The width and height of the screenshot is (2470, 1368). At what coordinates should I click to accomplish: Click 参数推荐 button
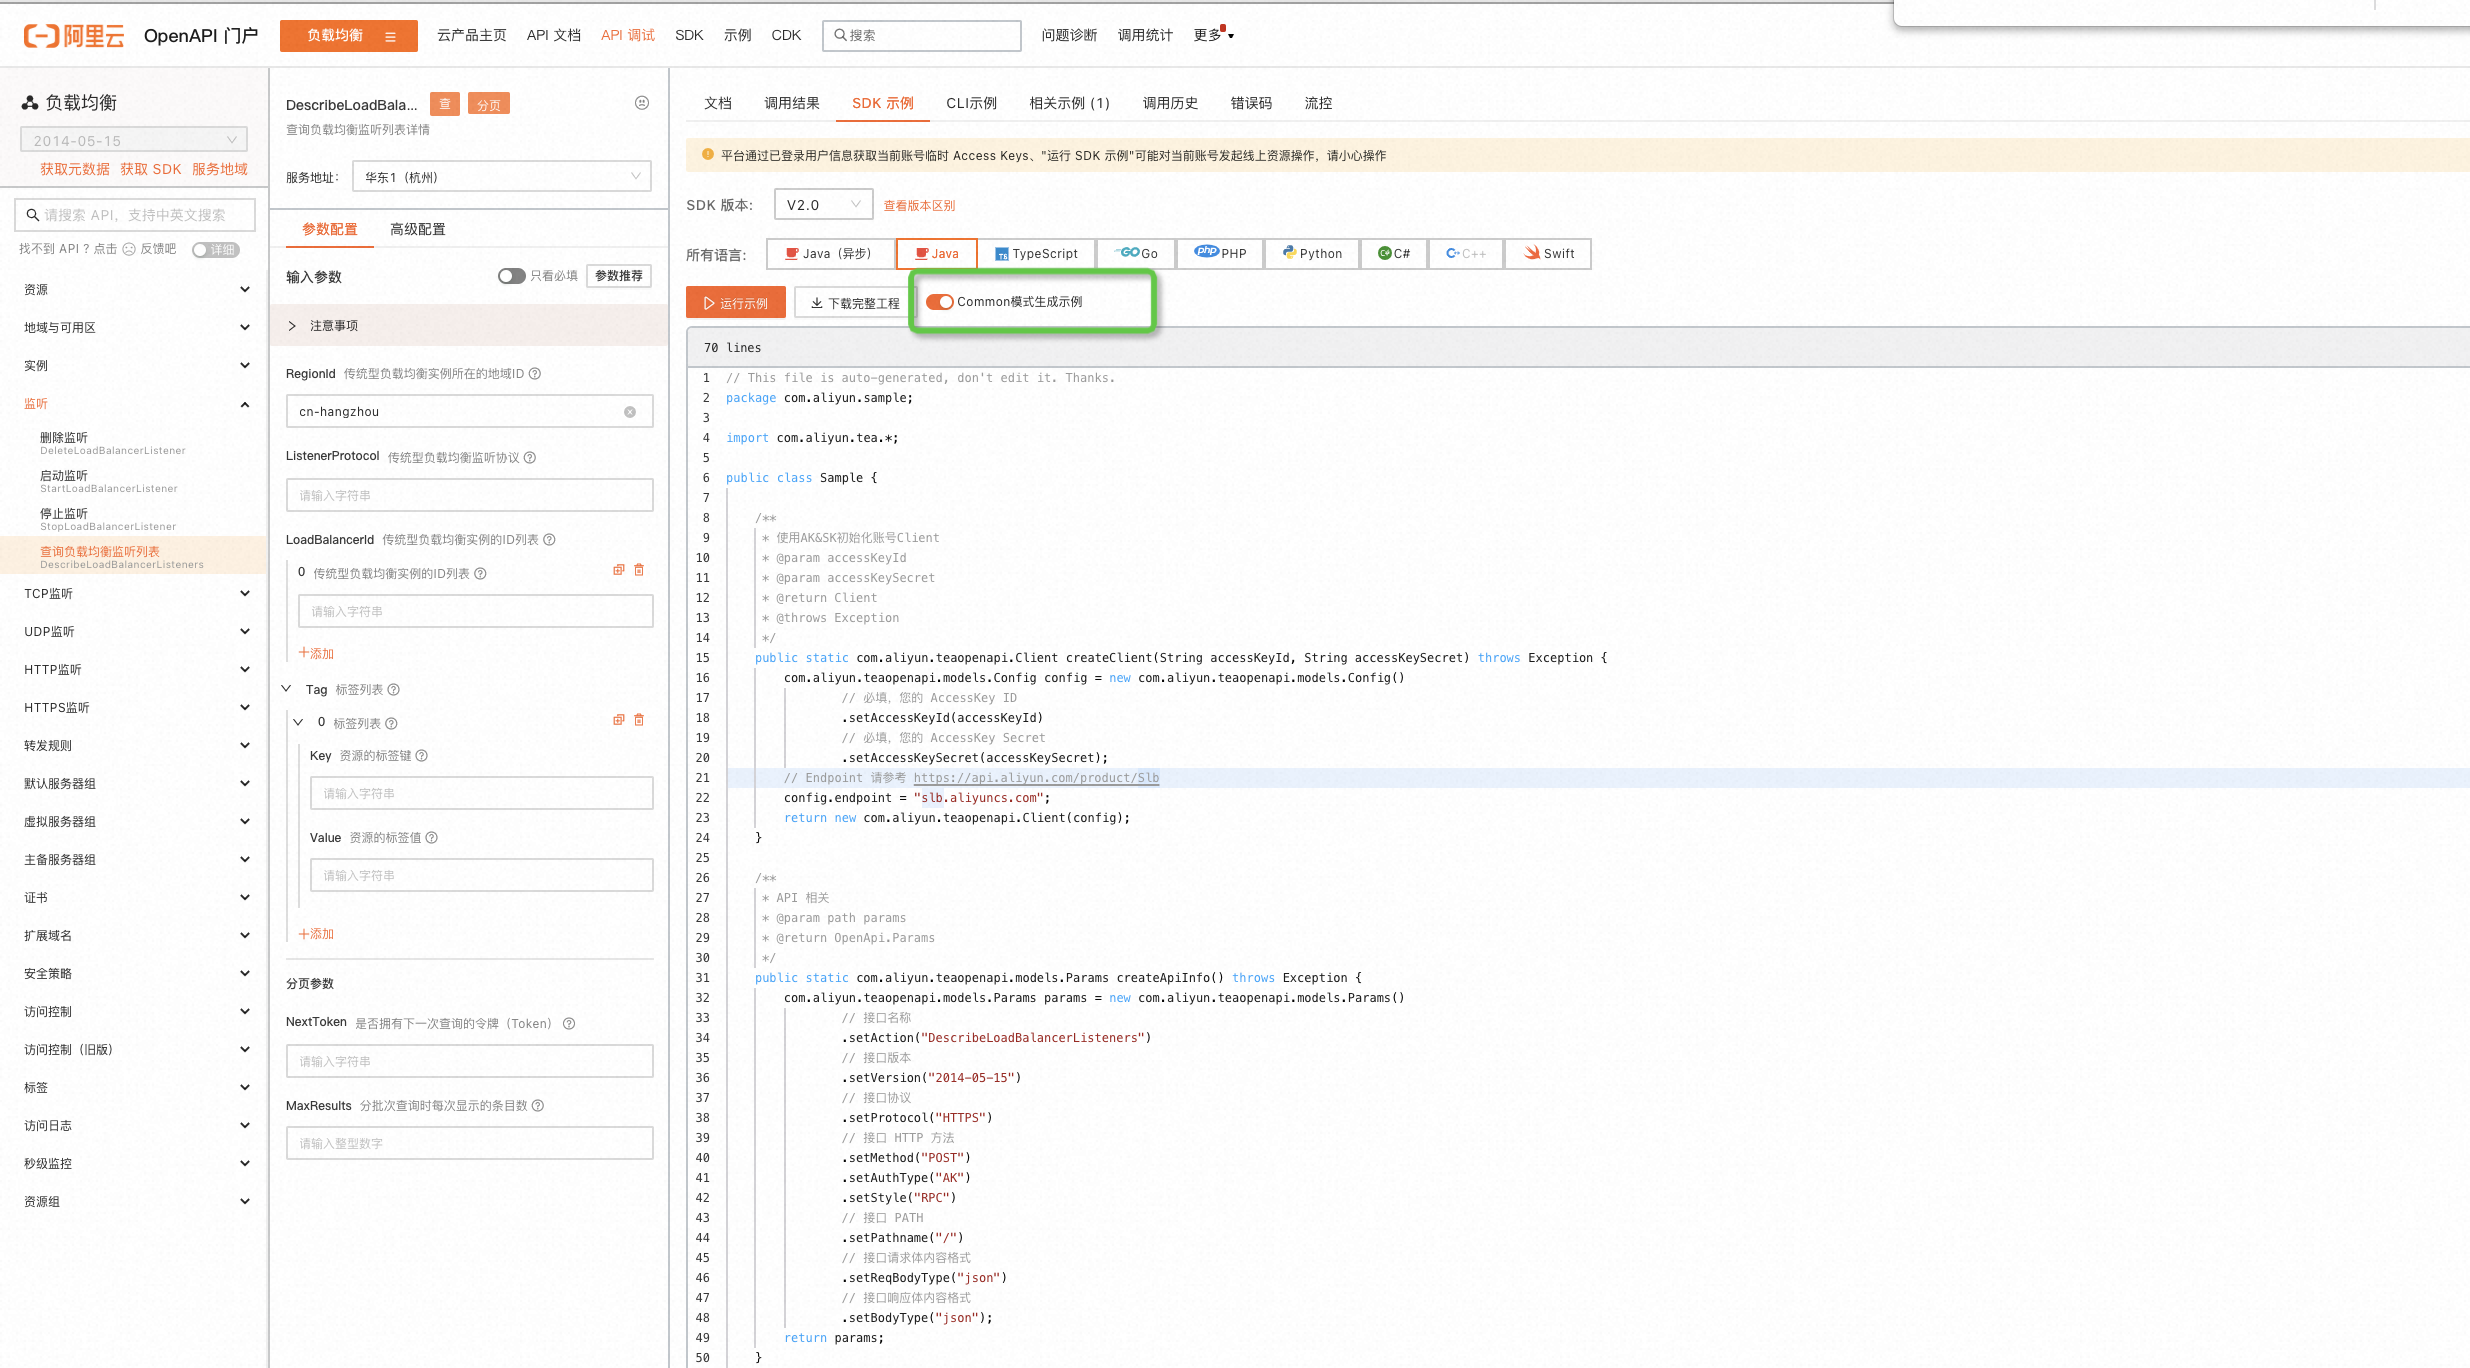(x=619, y=276)
